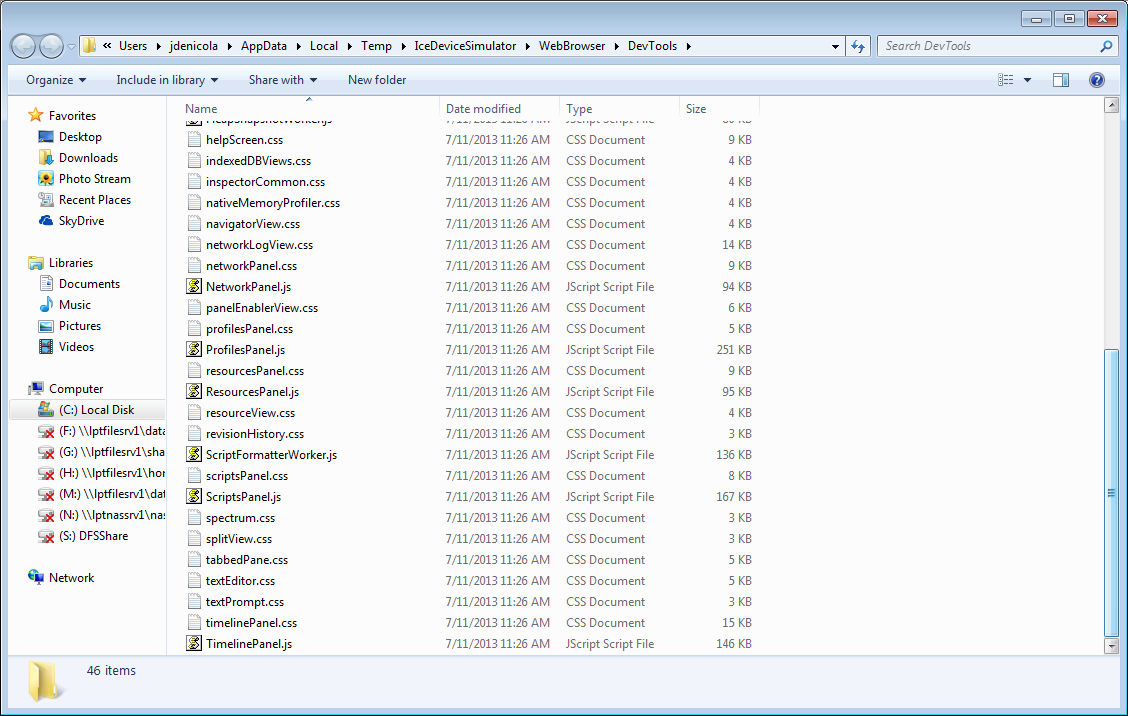This screenshot has height=716, width=1128.
Task: Open the view options dropdown arrow
Action: (x=1027, y=80)
